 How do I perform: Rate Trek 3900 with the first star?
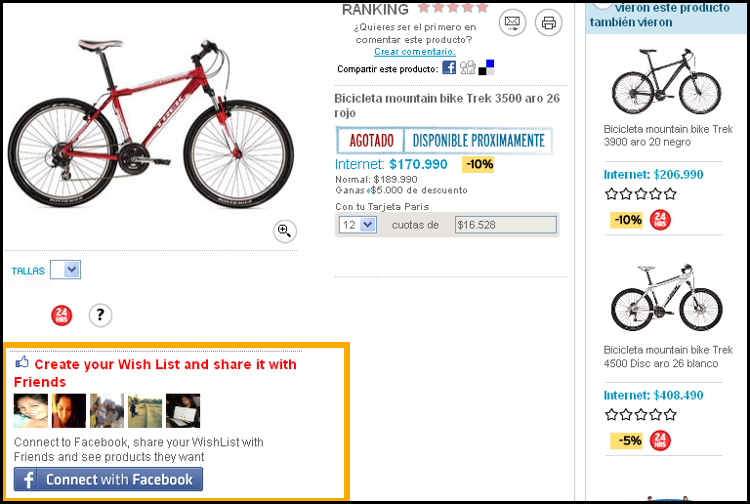(x=611, y=194)
